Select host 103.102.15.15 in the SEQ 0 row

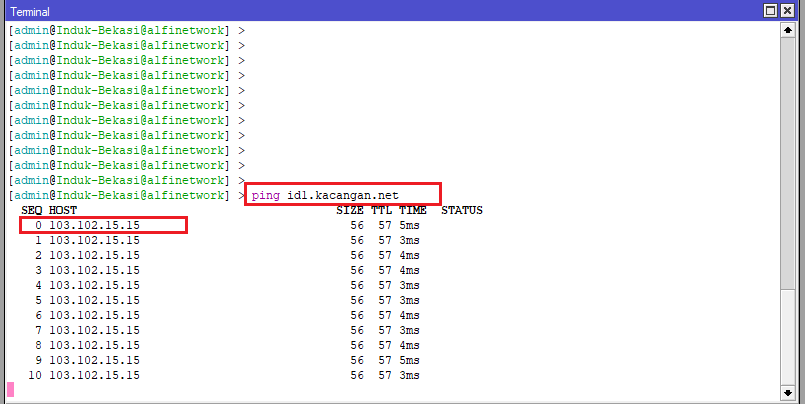pos(94,226)
